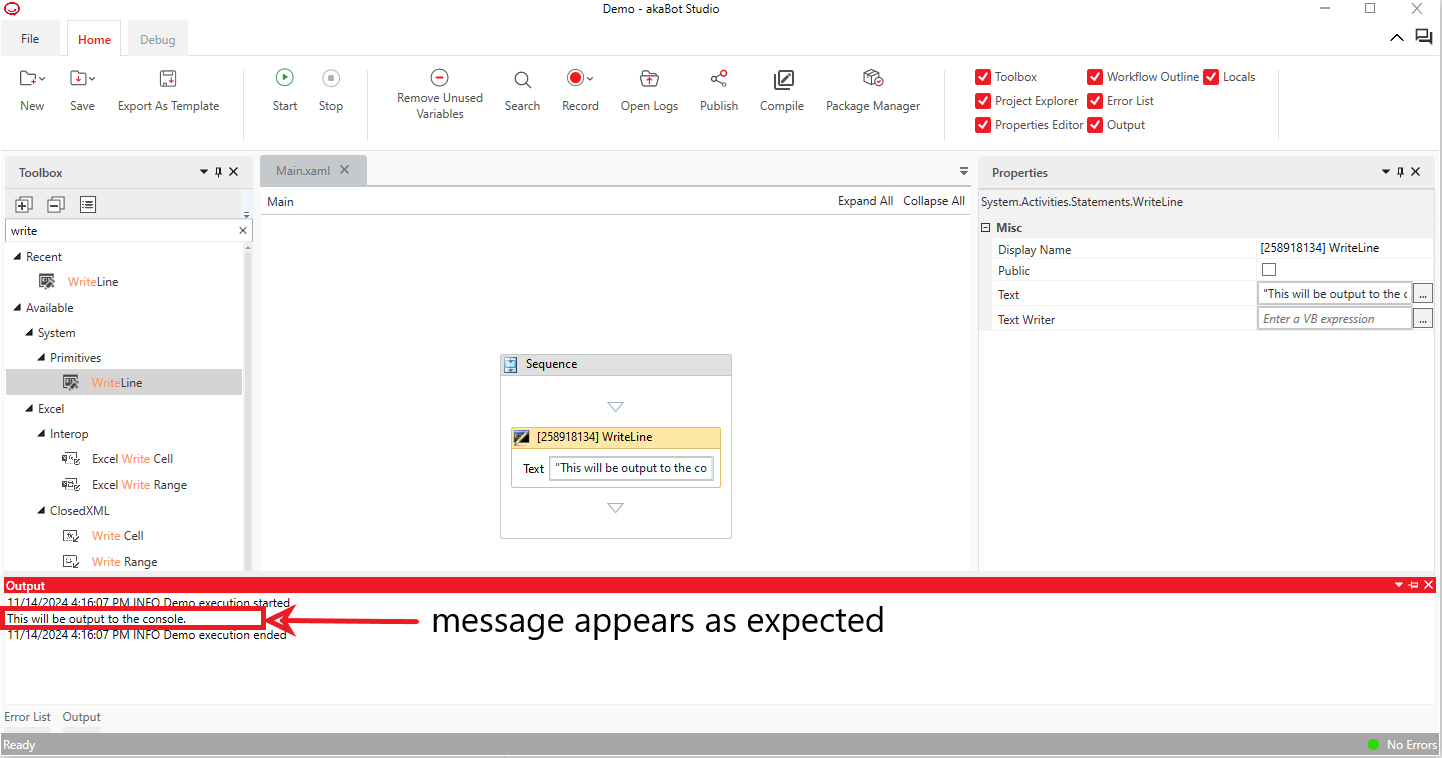Click the Save icon
1442x758 pixels.
[x=78, y=78]
